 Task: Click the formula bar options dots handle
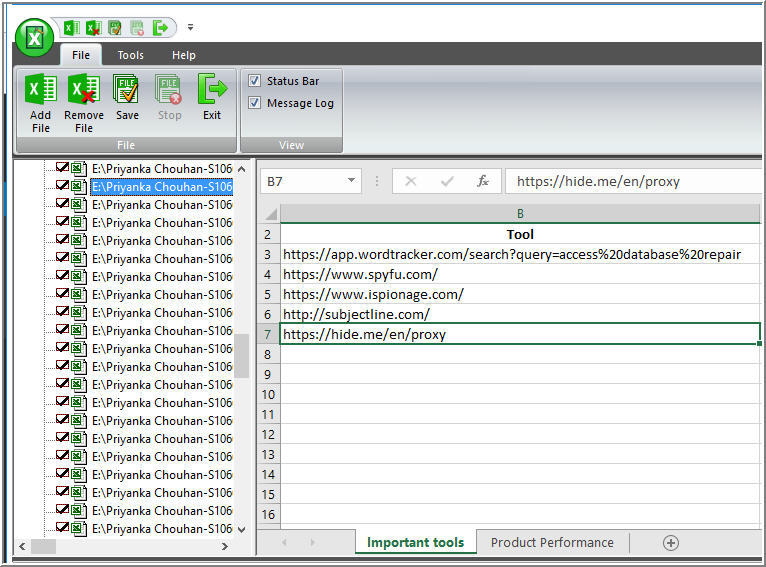click(x=377, y=181)
